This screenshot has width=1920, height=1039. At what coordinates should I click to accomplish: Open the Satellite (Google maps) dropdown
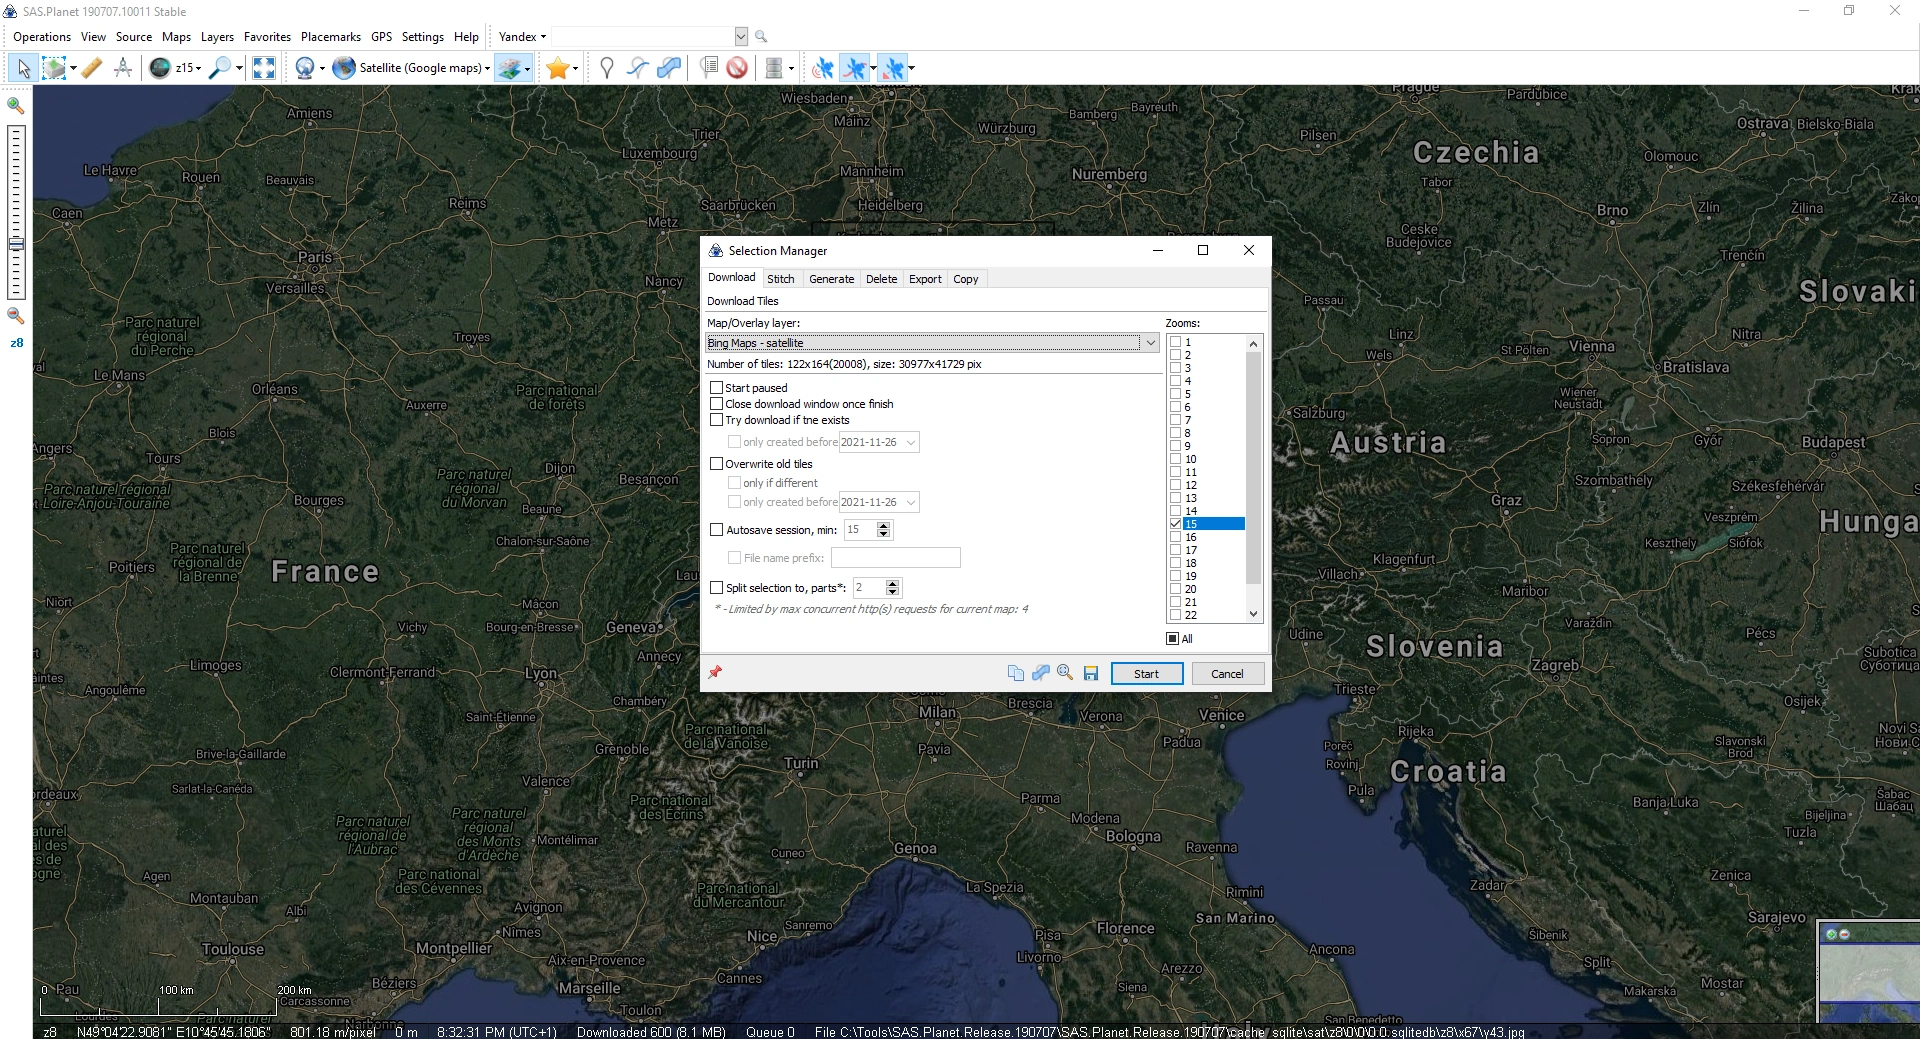(487, 69)
